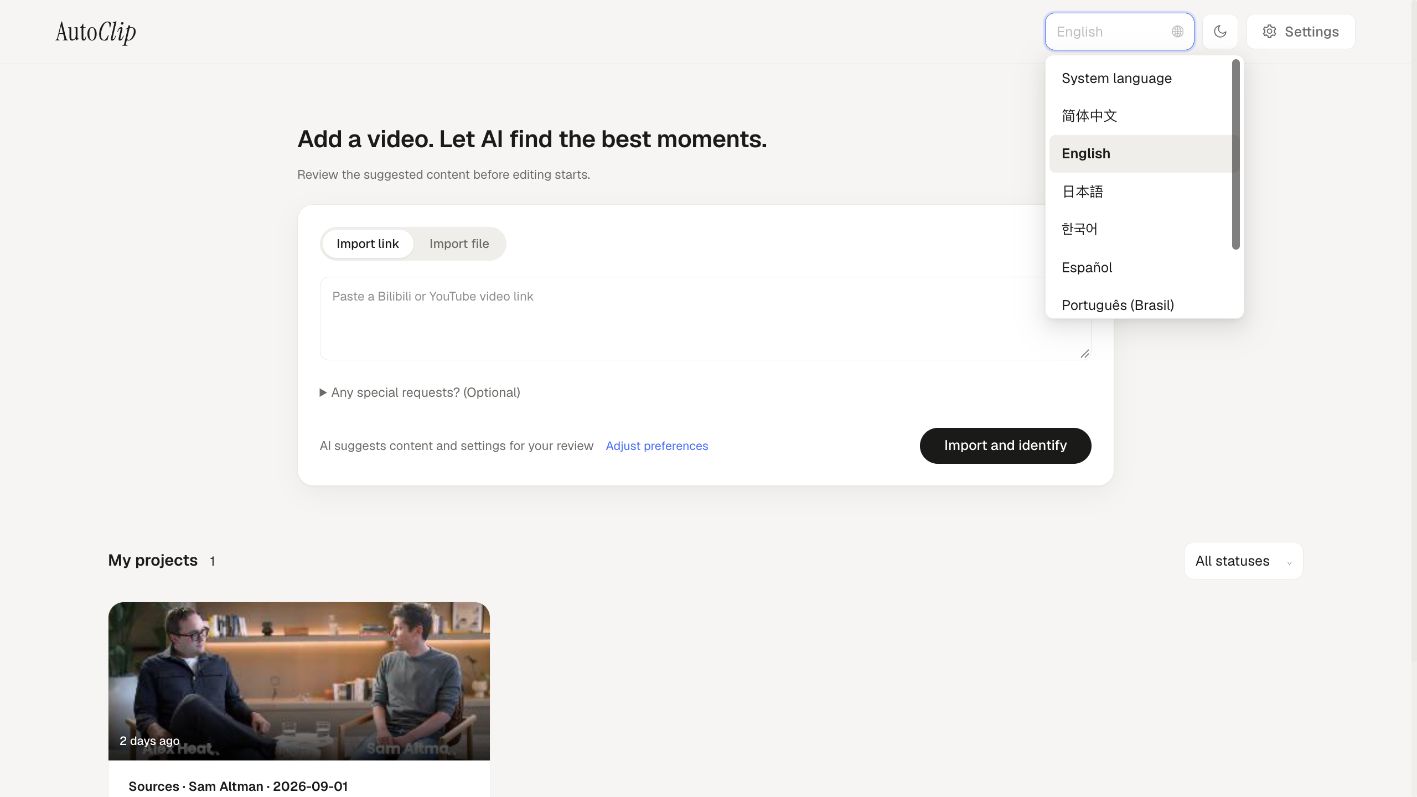Open the All statuses filter dropdown
The height and width of the screenshot is (797, 1417).
coord(1243,561)
